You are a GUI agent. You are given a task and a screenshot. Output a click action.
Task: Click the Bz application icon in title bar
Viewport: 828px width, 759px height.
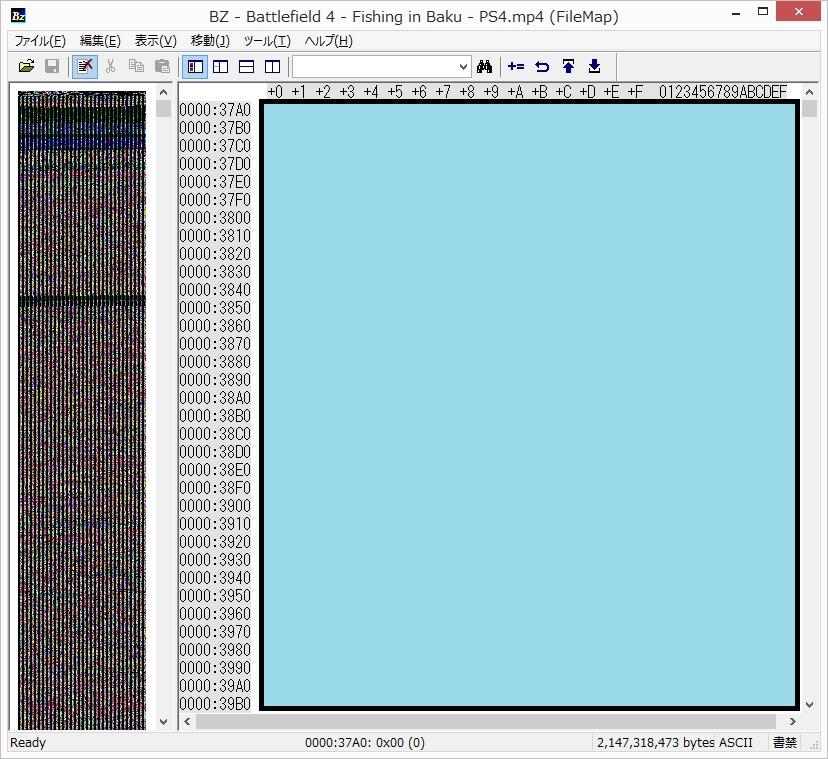(x=18, y=16)
